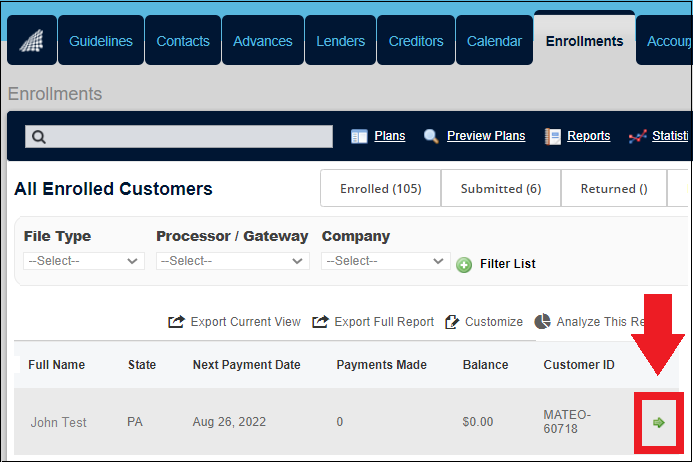Open the Lenders tab
The image size is (693, 462).
coord(340,41)
